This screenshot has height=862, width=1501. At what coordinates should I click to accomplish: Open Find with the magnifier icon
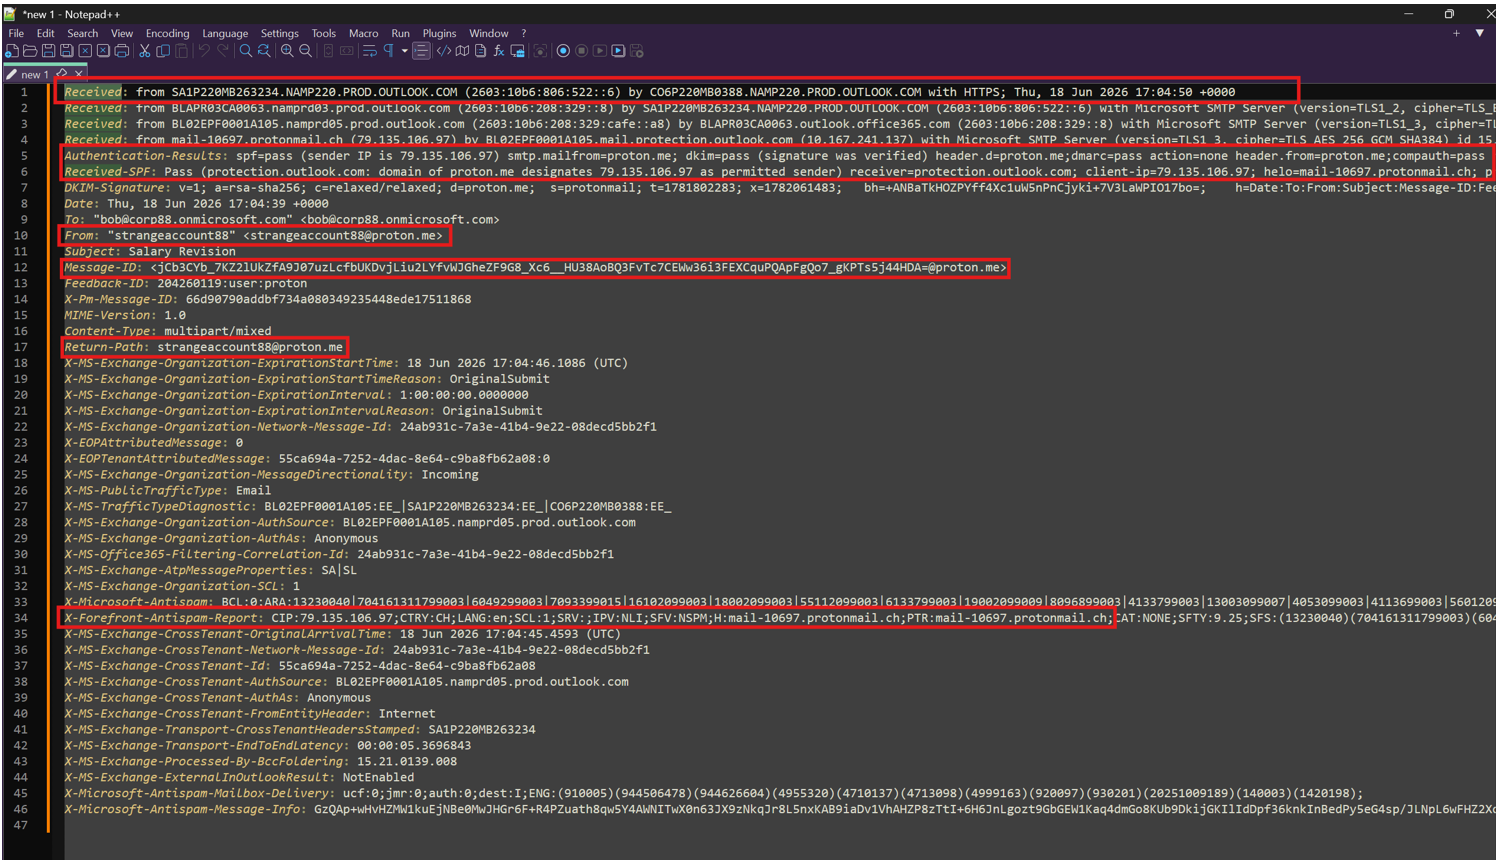click(245, 51)
